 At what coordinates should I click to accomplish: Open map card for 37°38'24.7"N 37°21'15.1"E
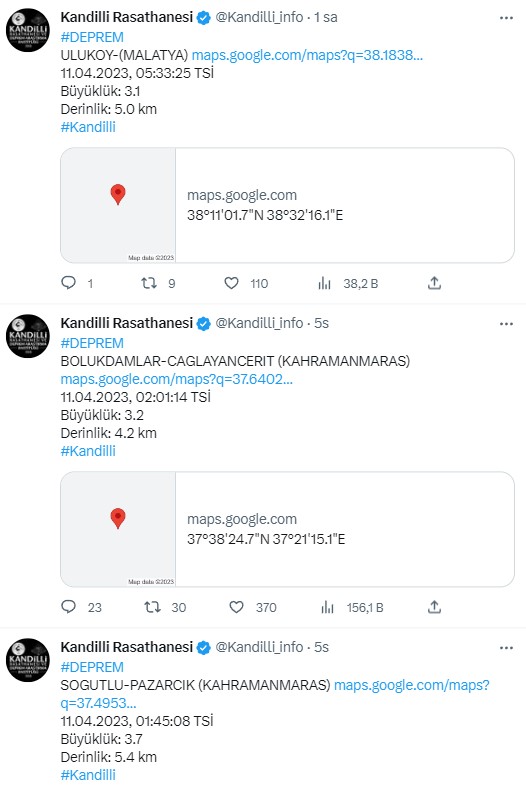click(287, 529)
